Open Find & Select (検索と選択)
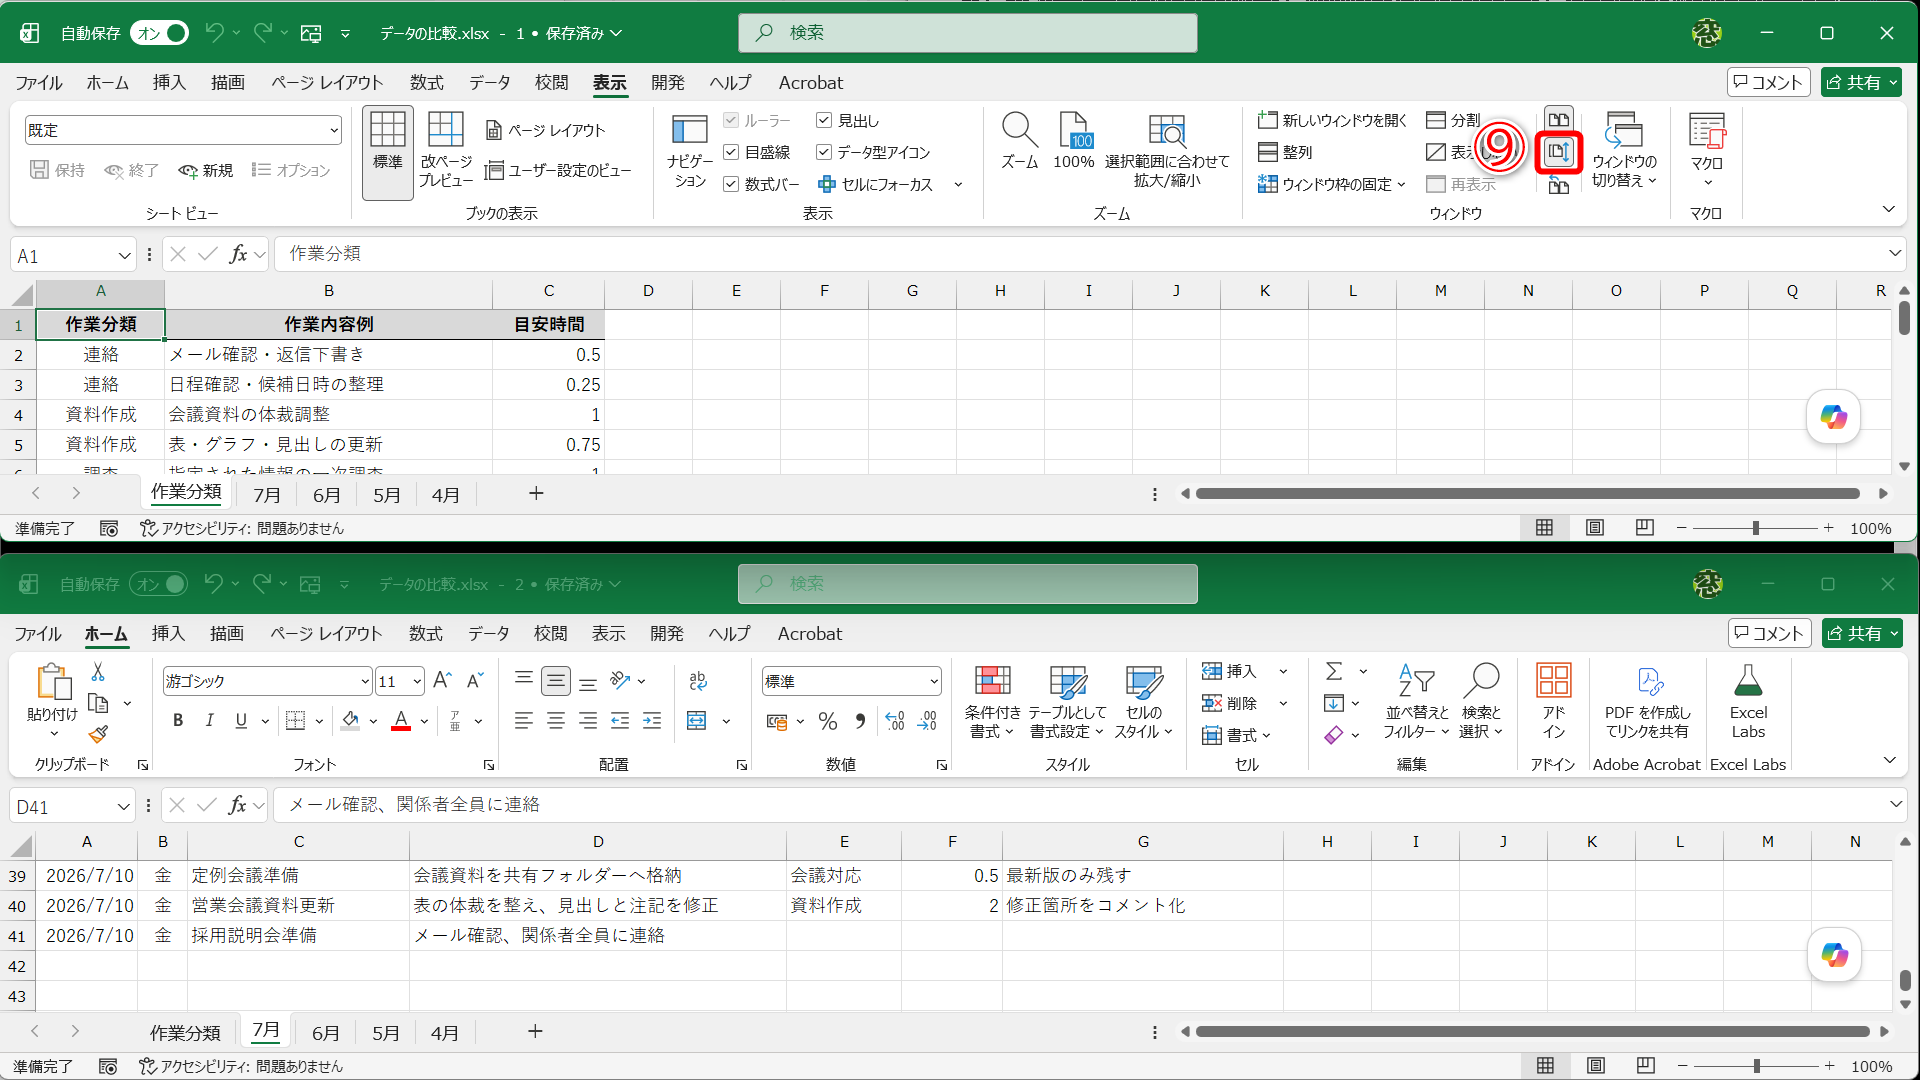The image size is (1920, 1080). pos(1481,702)
